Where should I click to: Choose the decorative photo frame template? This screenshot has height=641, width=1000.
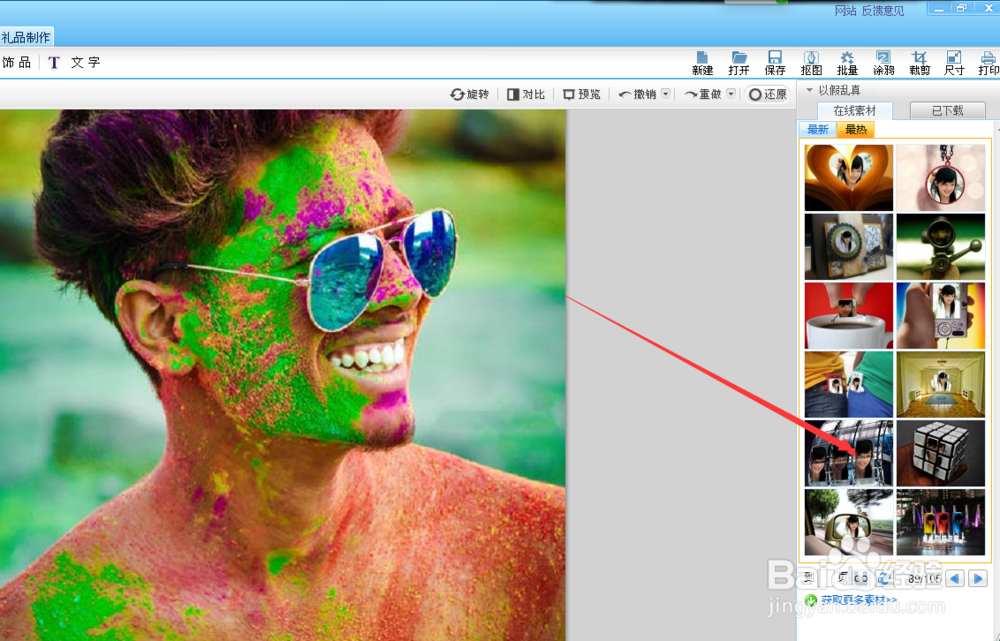pos(848,247)
